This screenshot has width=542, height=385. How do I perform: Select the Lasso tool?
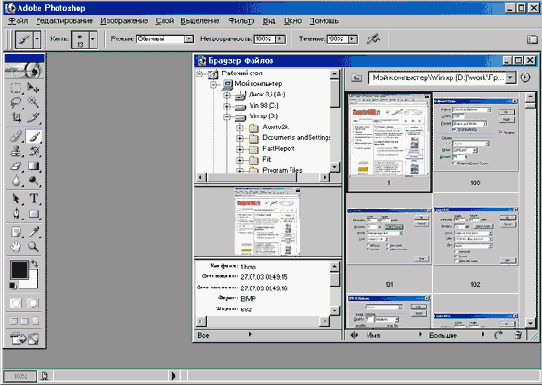pyautogui.click(x=16, y=102)
